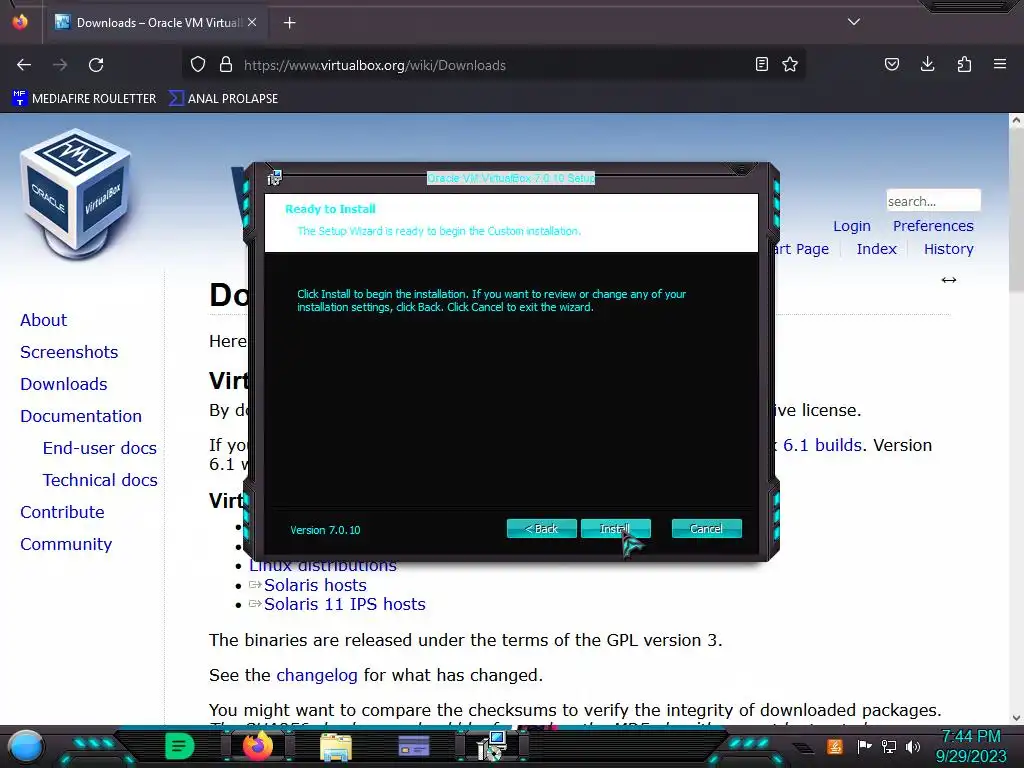Click the installer icon in setup title bar
This screenshot has width=1024, height=768.
click(x=275, y=178)
